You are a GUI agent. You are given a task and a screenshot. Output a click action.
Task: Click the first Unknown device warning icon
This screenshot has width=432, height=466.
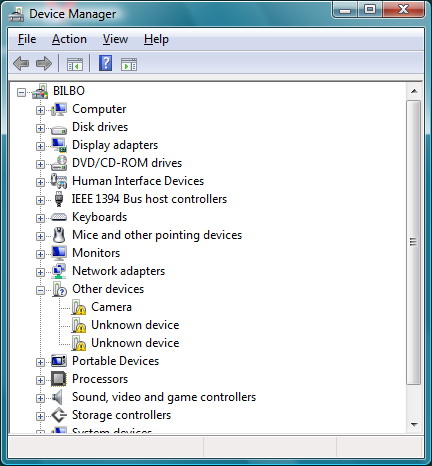[x=78, y=325]
